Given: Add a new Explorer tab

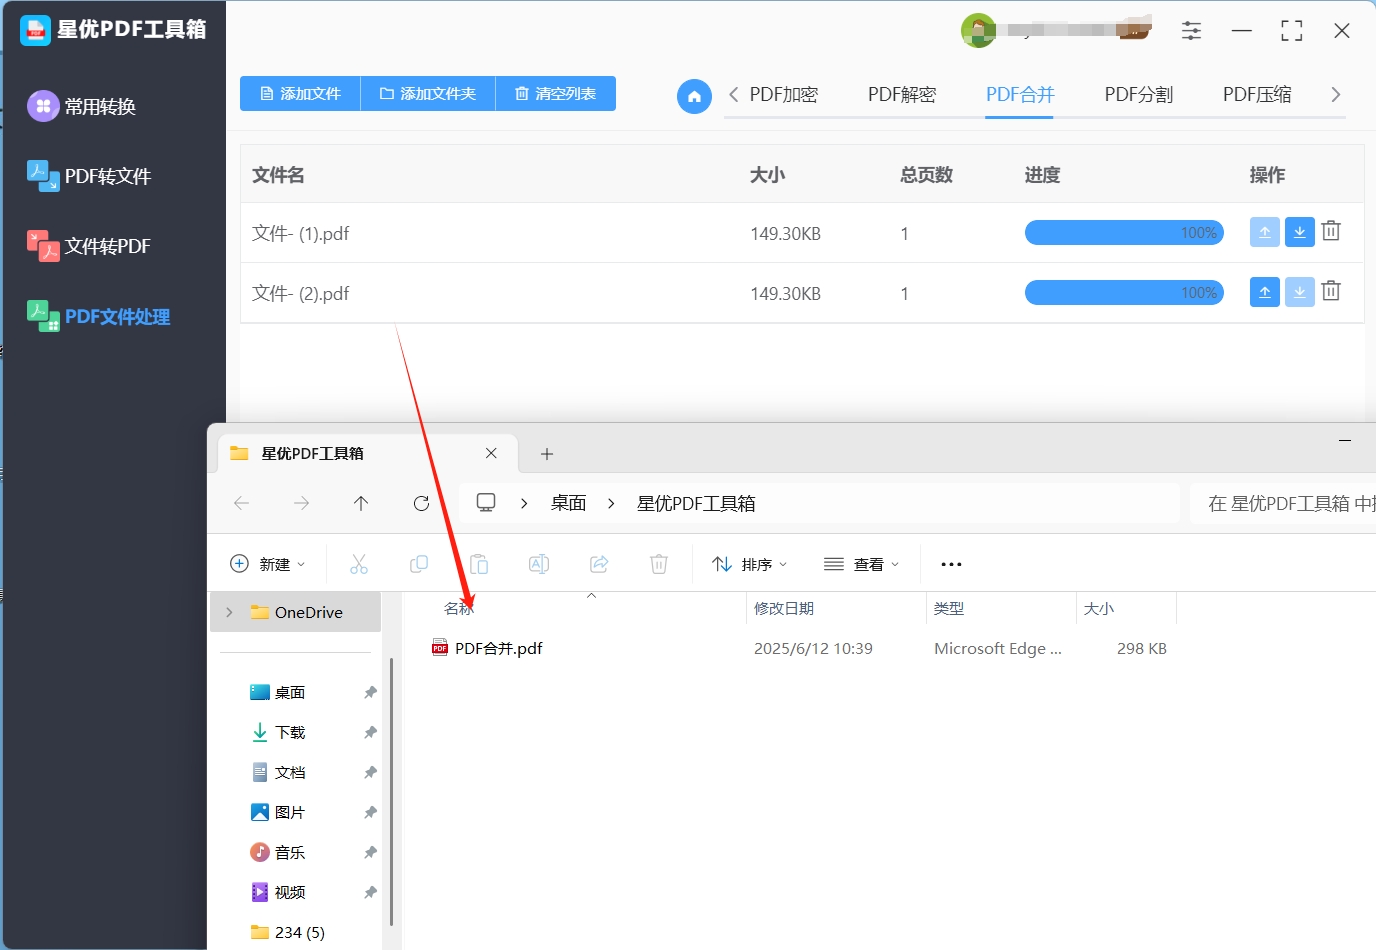Looking at the screenshot, I should [x=546, y=454].
